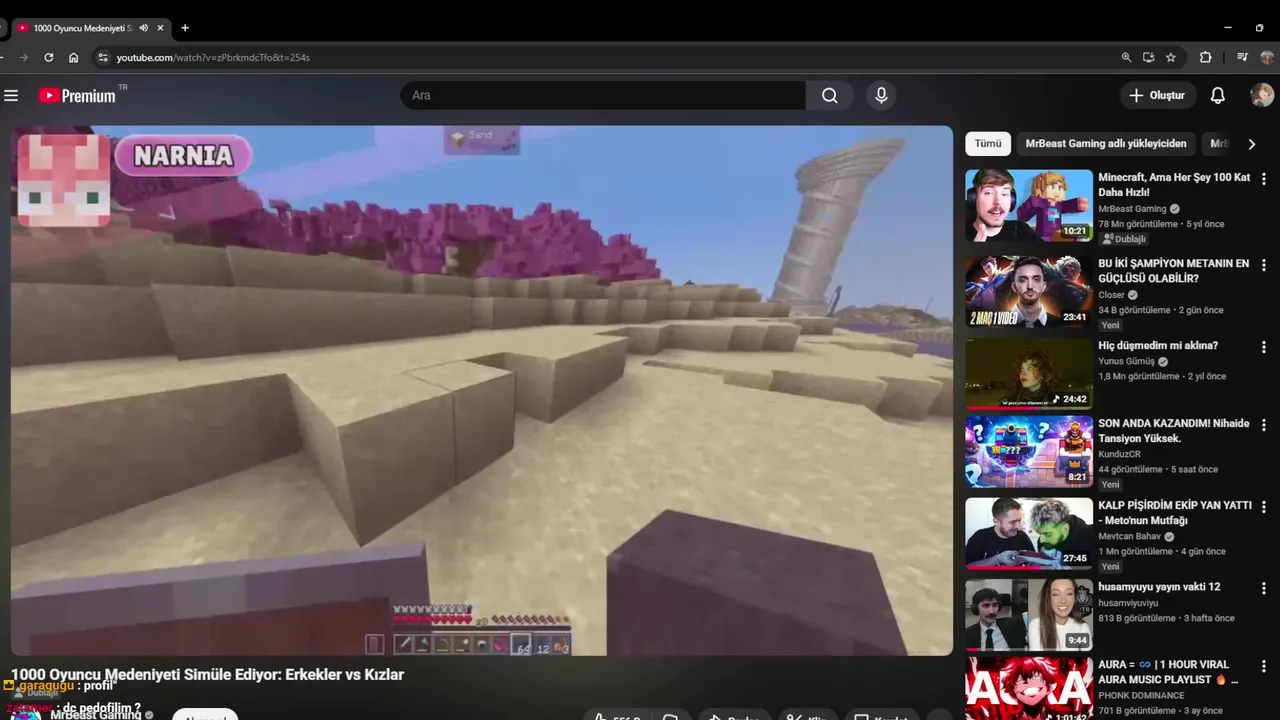Reload the current page

click(48, 57)
